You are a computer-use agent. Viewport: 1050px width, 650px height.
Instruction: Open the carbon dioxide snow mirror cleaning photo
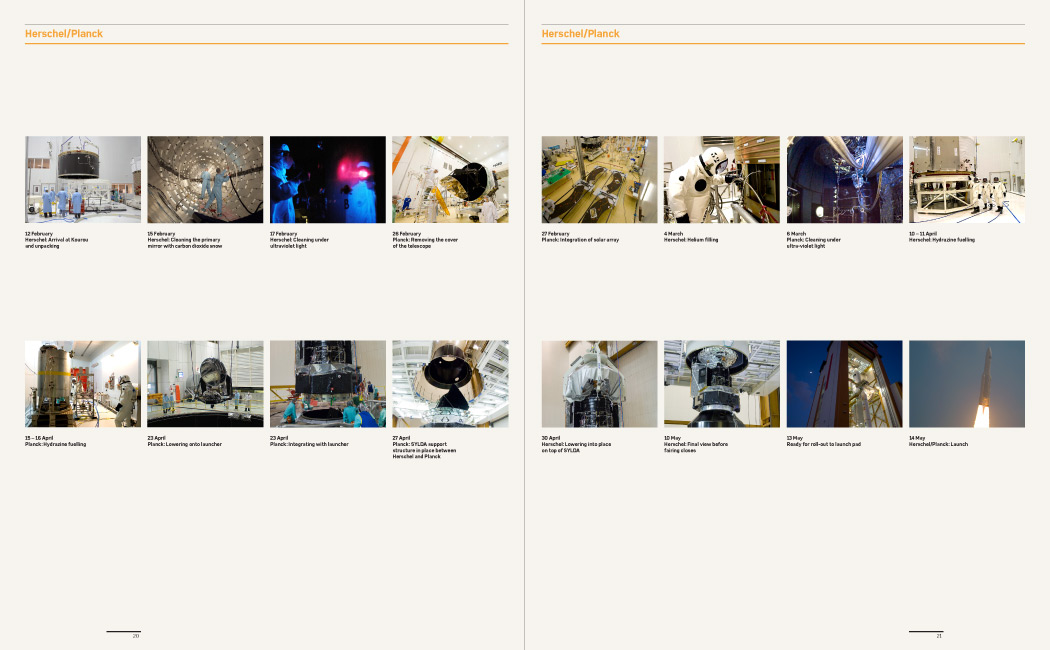tap(205, 179)
